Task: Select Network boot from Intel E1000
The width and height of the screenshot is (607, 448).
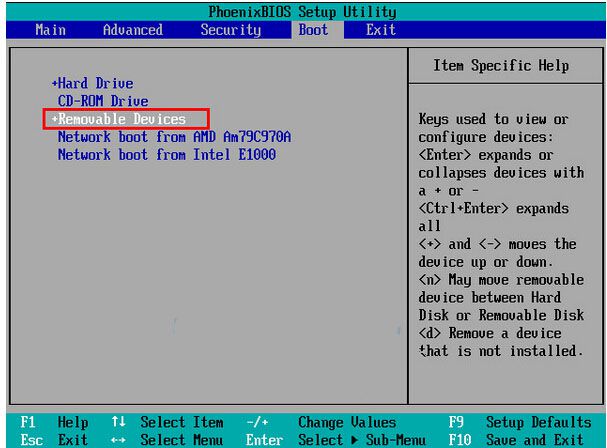Action: point(166,155)
